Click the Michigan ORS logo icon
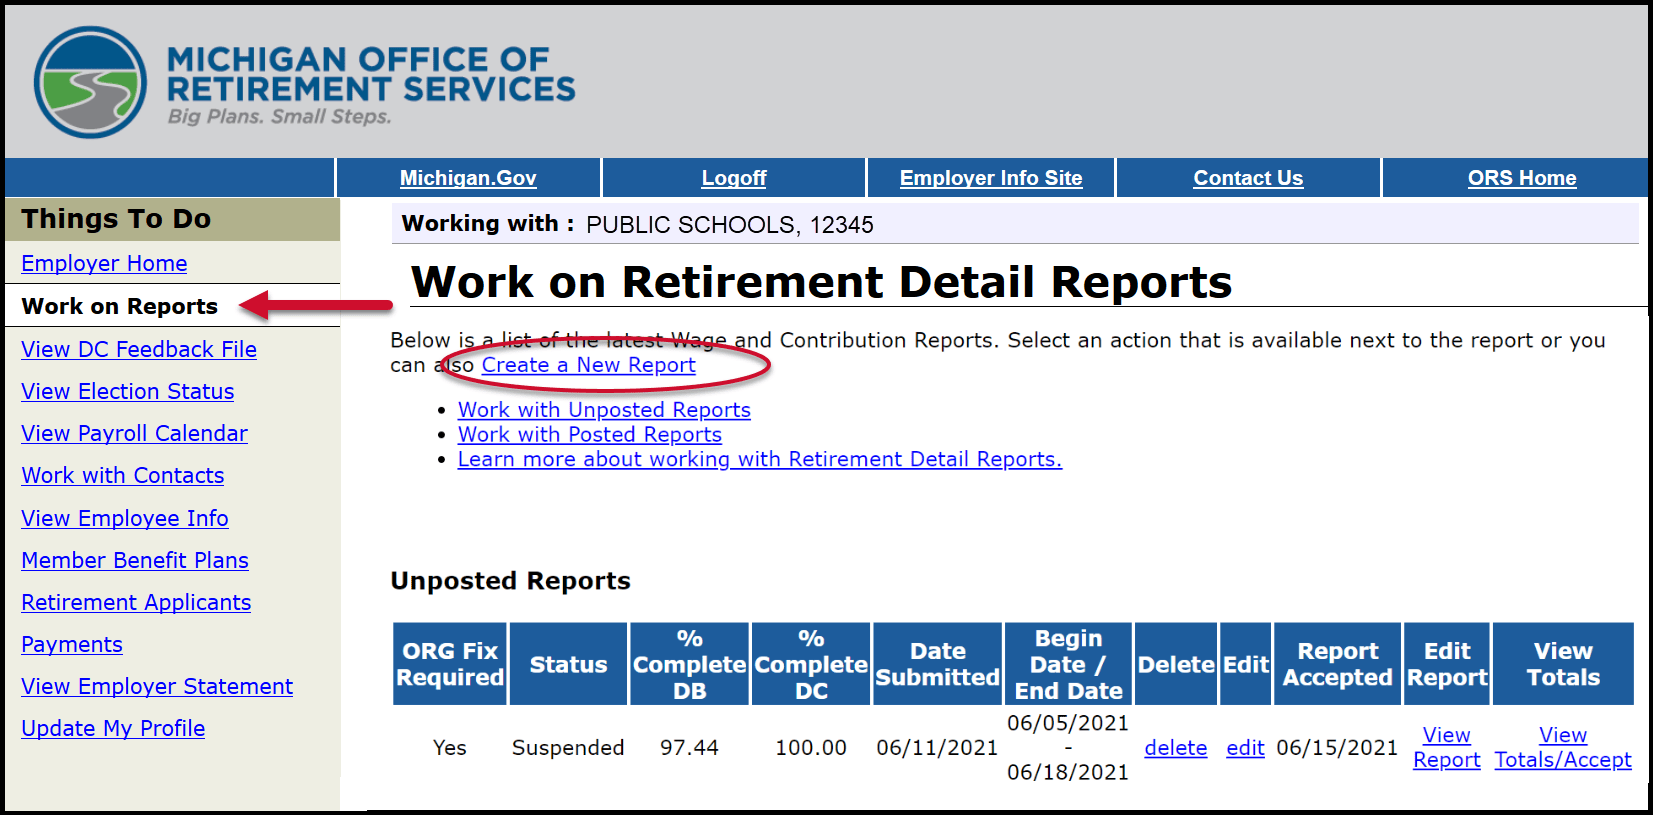1653x815 pixels. tap(90, 82)
